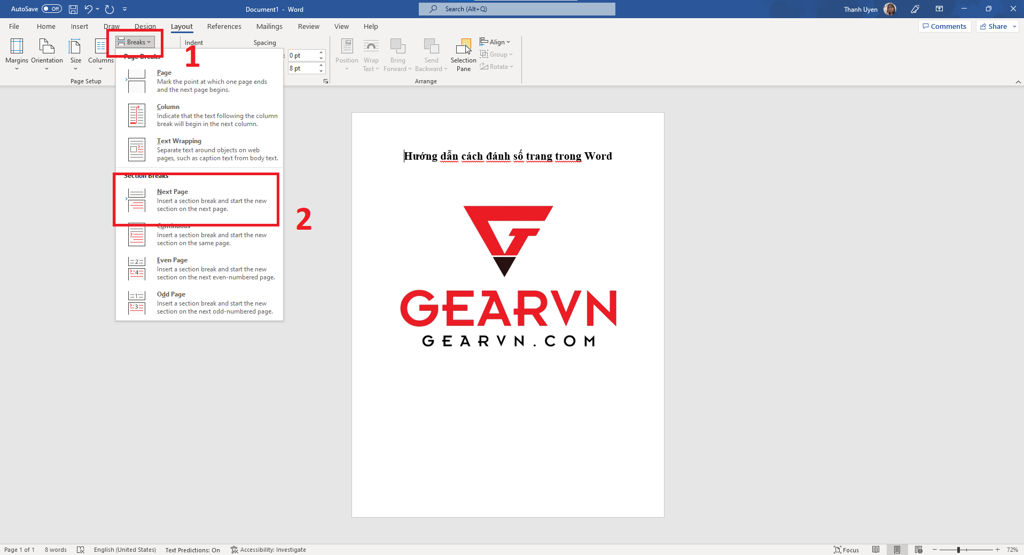Switch to Read Mode view icon
The image size is (1024, 555).
(x=876, y=550)
